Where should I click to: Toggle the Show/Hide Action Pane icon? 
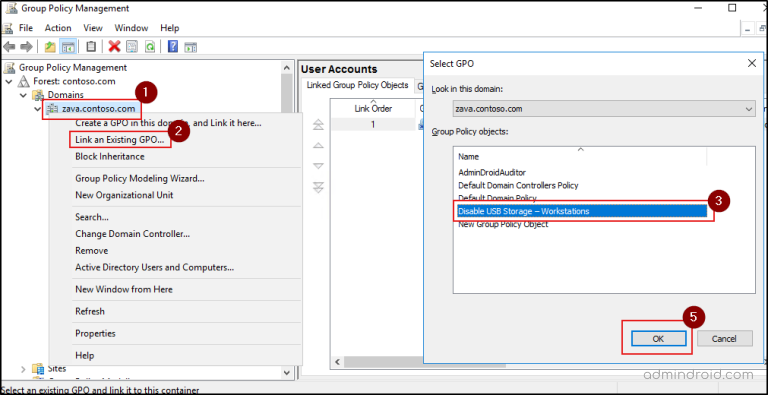click(x=191, y=47)
